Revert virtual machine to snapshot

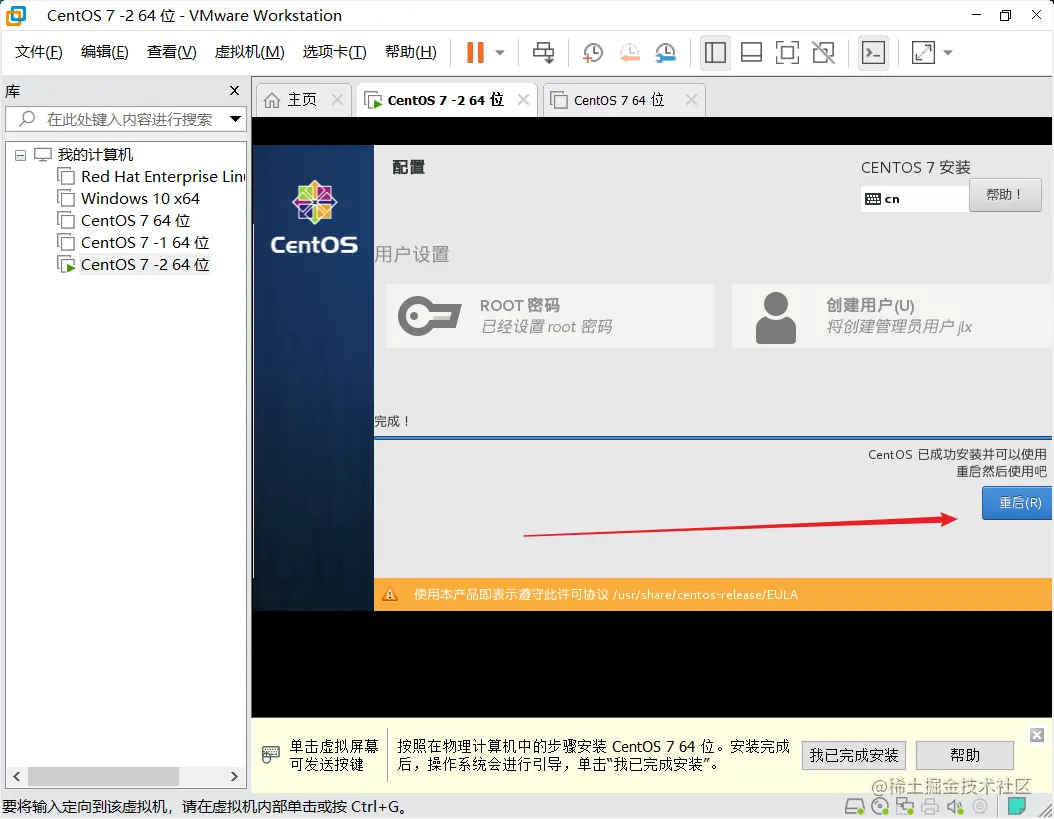tap(629, 52)
